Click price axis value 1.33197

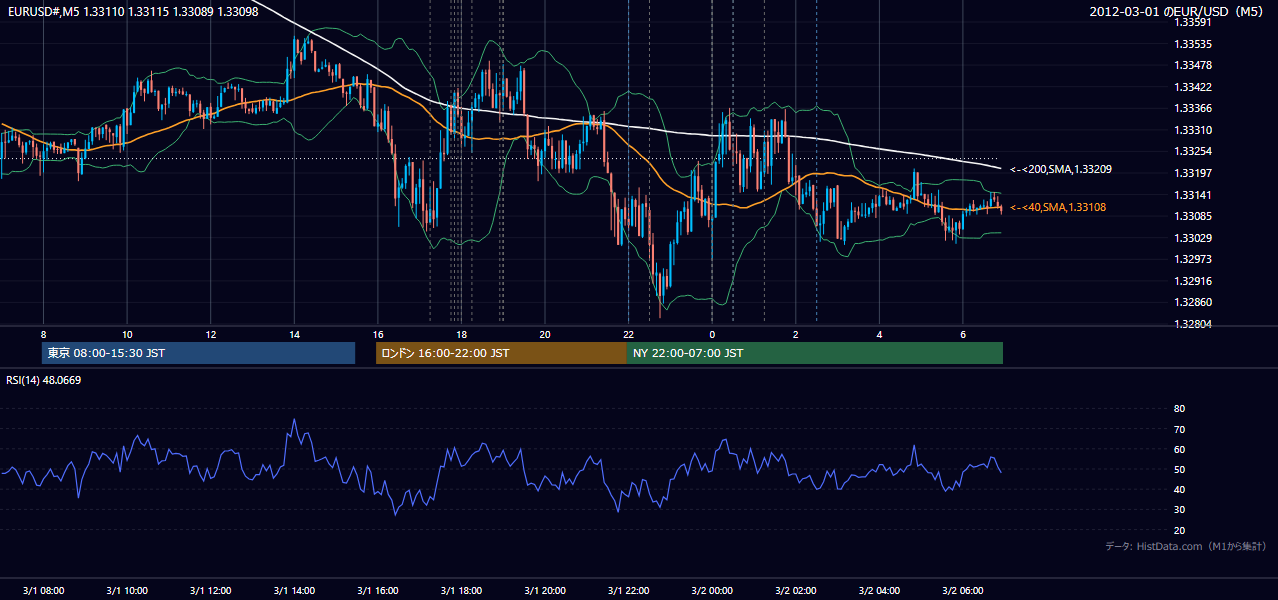[x=1193, y=173]
